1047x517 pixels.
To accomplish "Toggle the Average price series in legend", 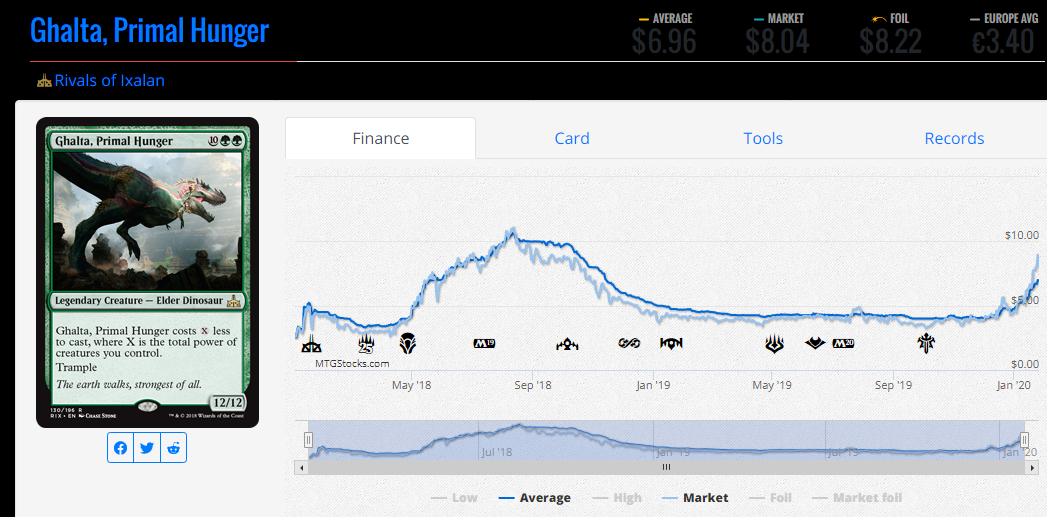I will tap(534, 498).
